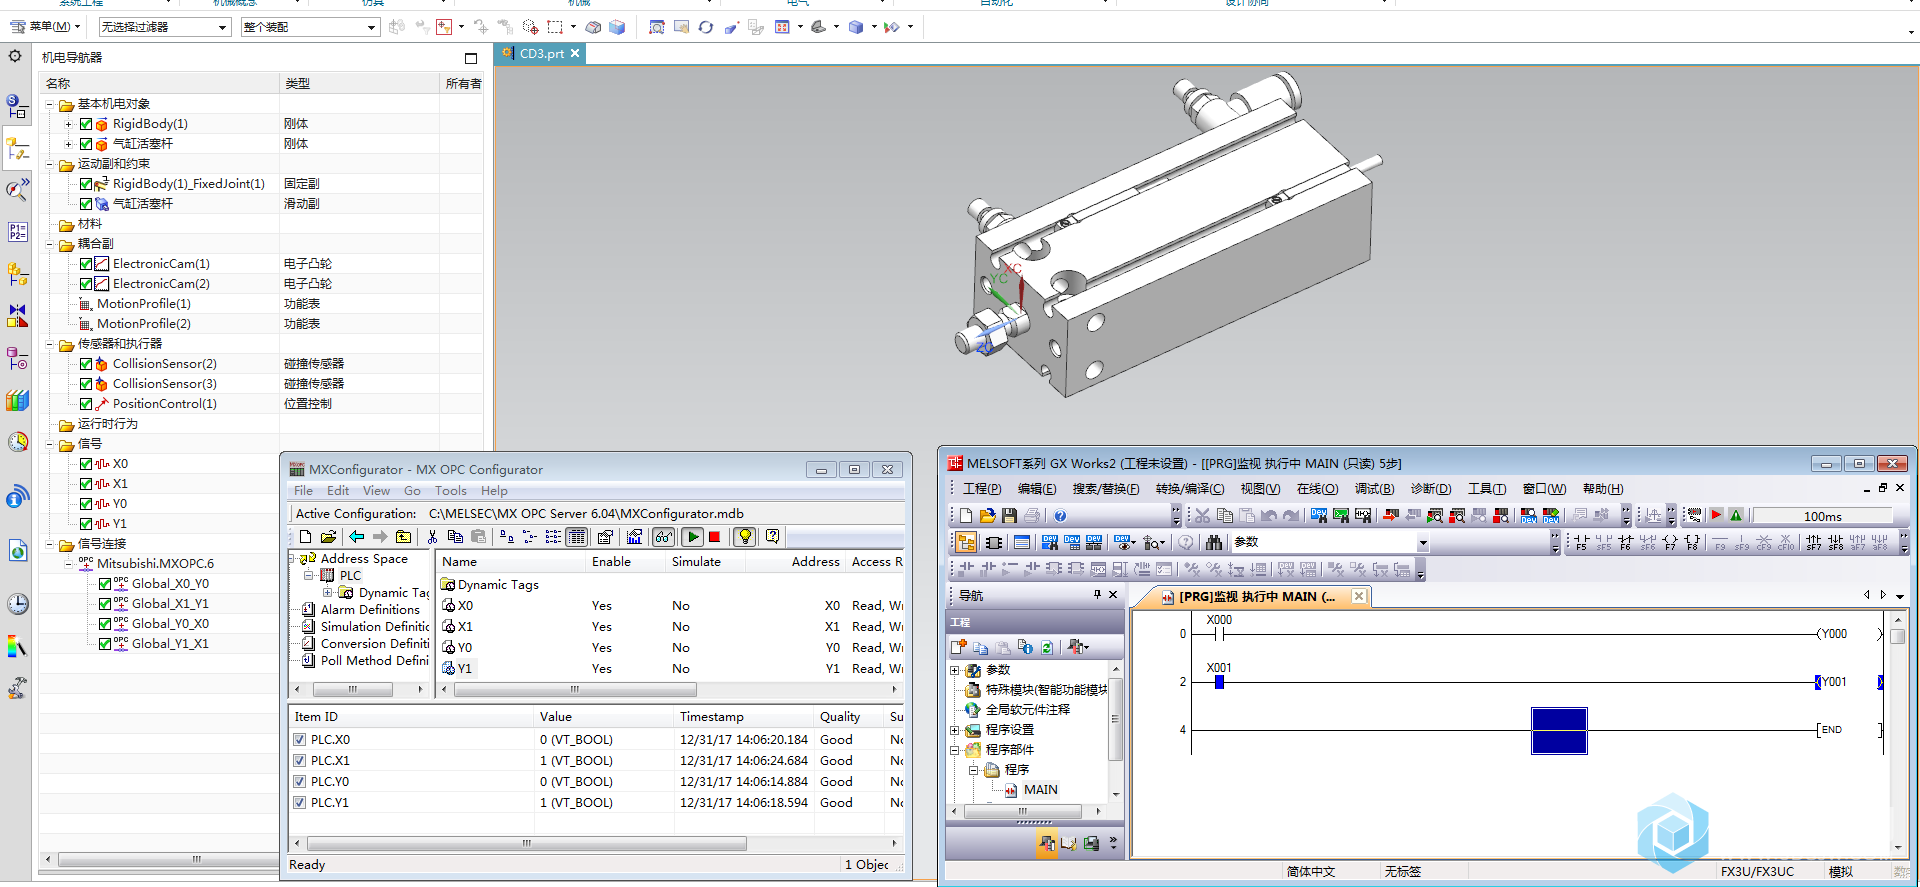Toggle Global_X0_Y0 connection checkbox
This screenshot has width=1920, height=887.
pos(105,584)
